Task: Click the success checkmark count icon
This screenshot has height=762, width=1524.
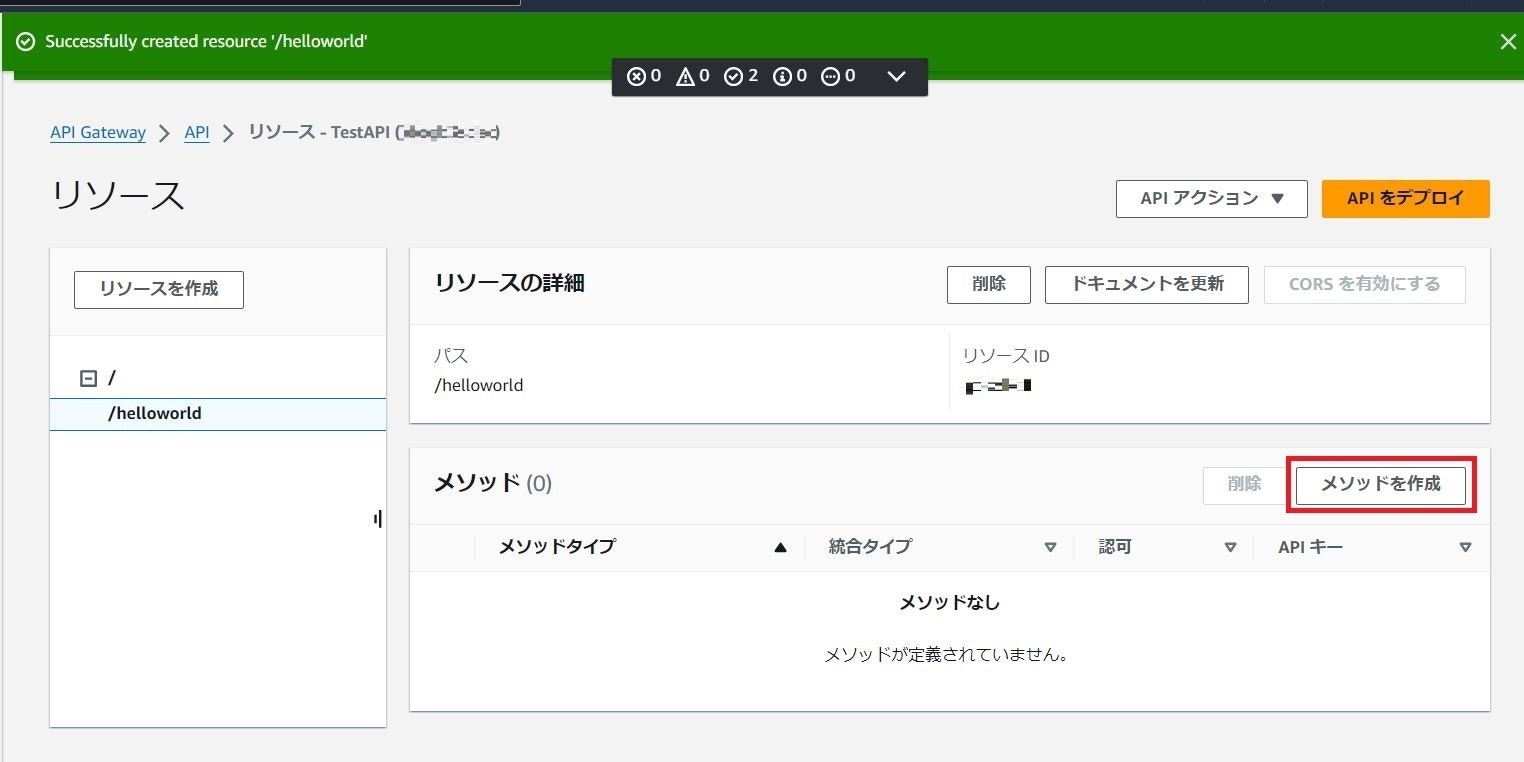Action: (734, 76)
